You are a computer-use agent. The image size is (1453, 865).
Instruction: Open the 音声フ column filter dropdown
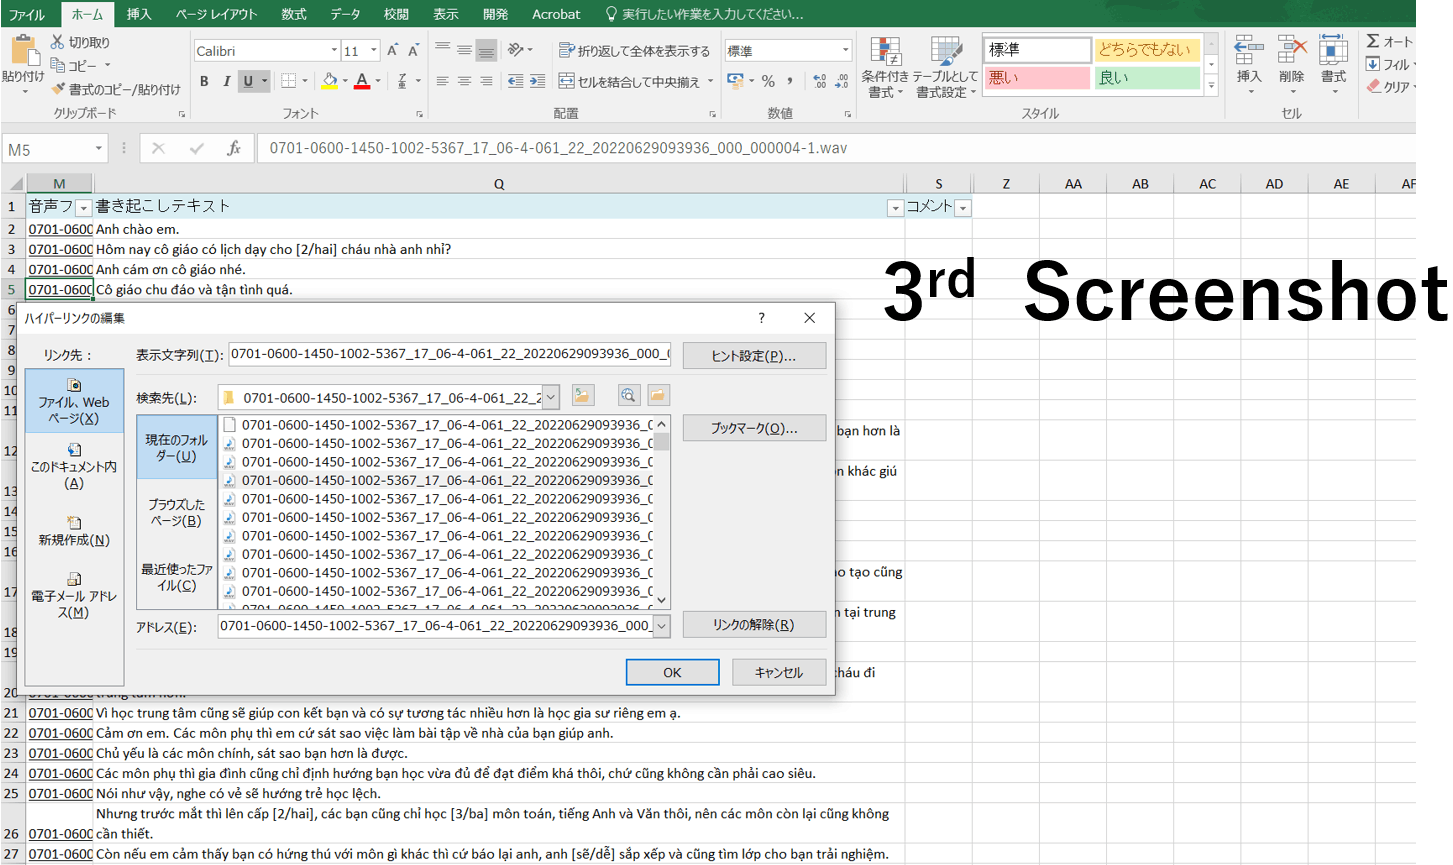pos(84,208)
